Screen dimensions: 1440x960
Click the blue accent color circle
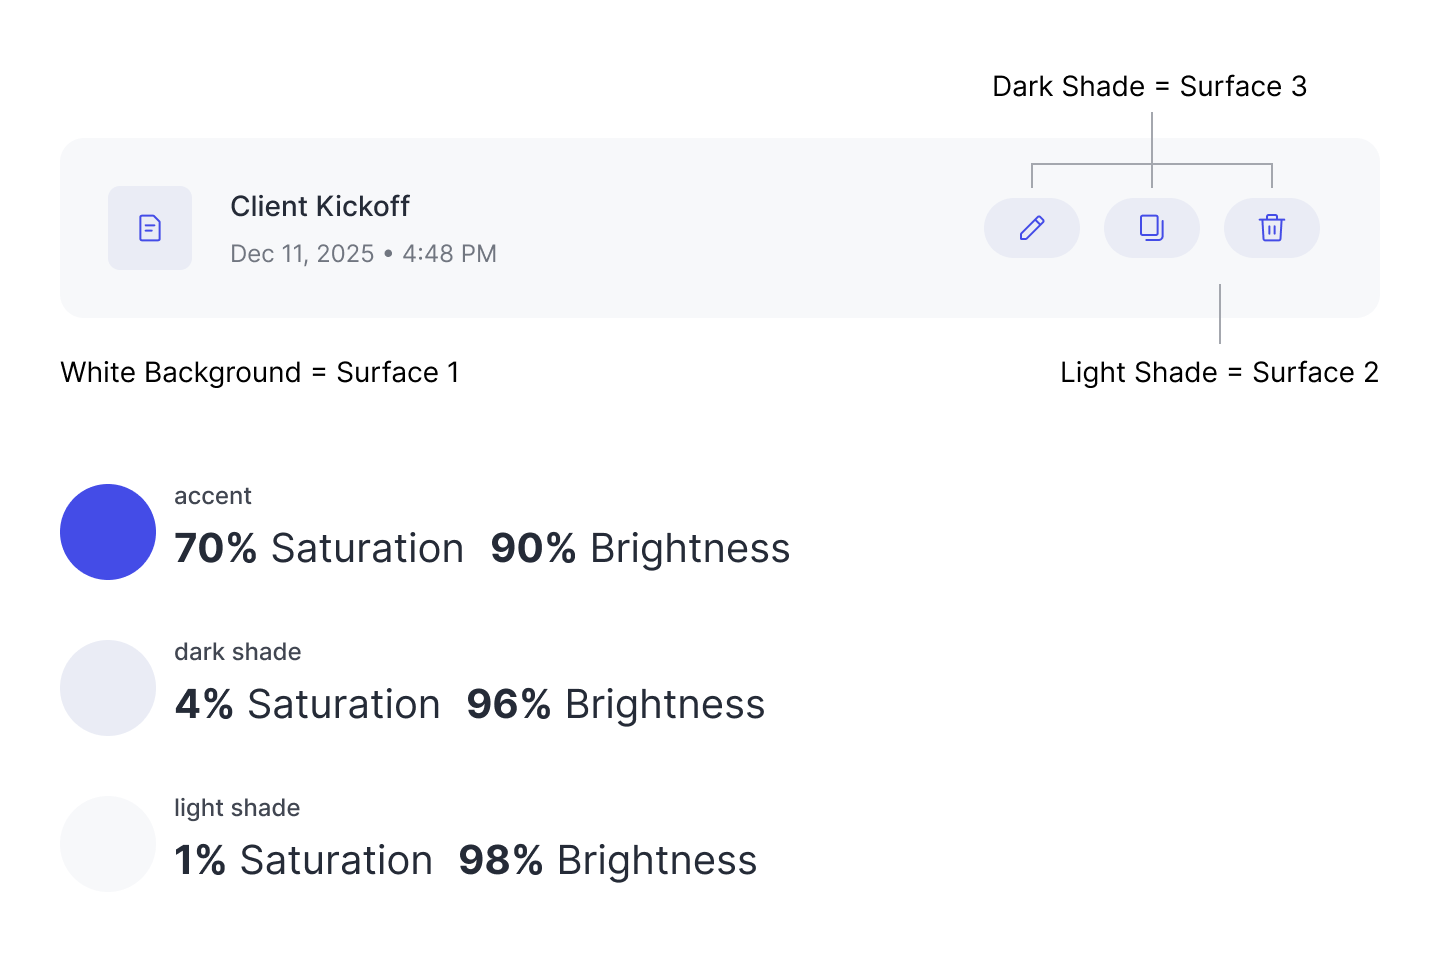pos(108,532)
